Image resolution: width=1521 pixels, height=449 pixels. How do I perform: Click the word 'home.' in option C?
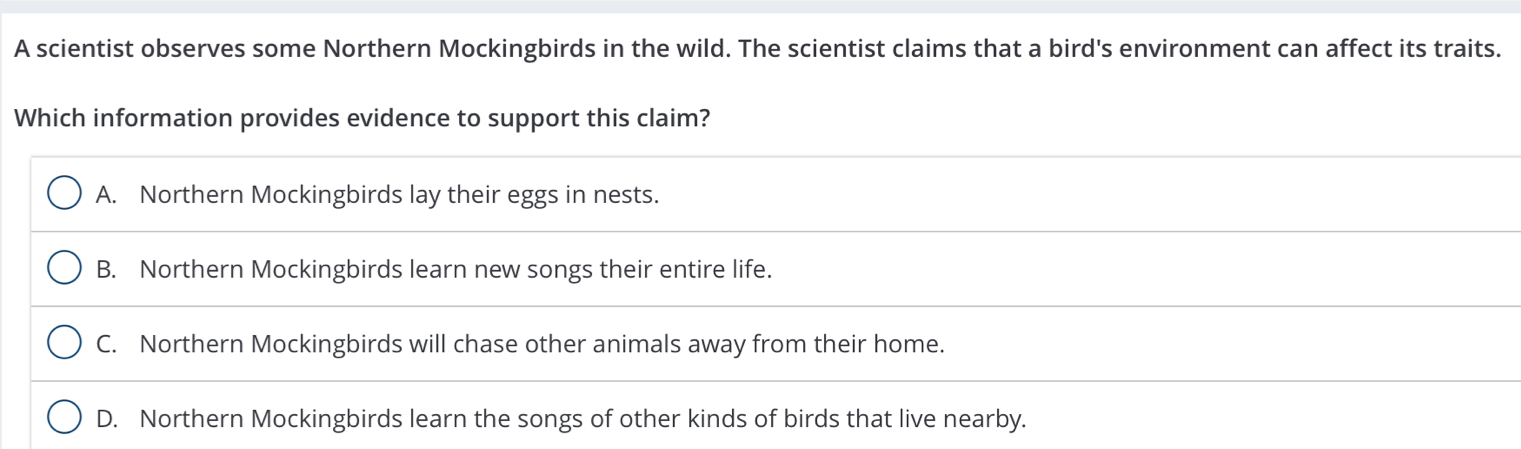pos(910,344)
